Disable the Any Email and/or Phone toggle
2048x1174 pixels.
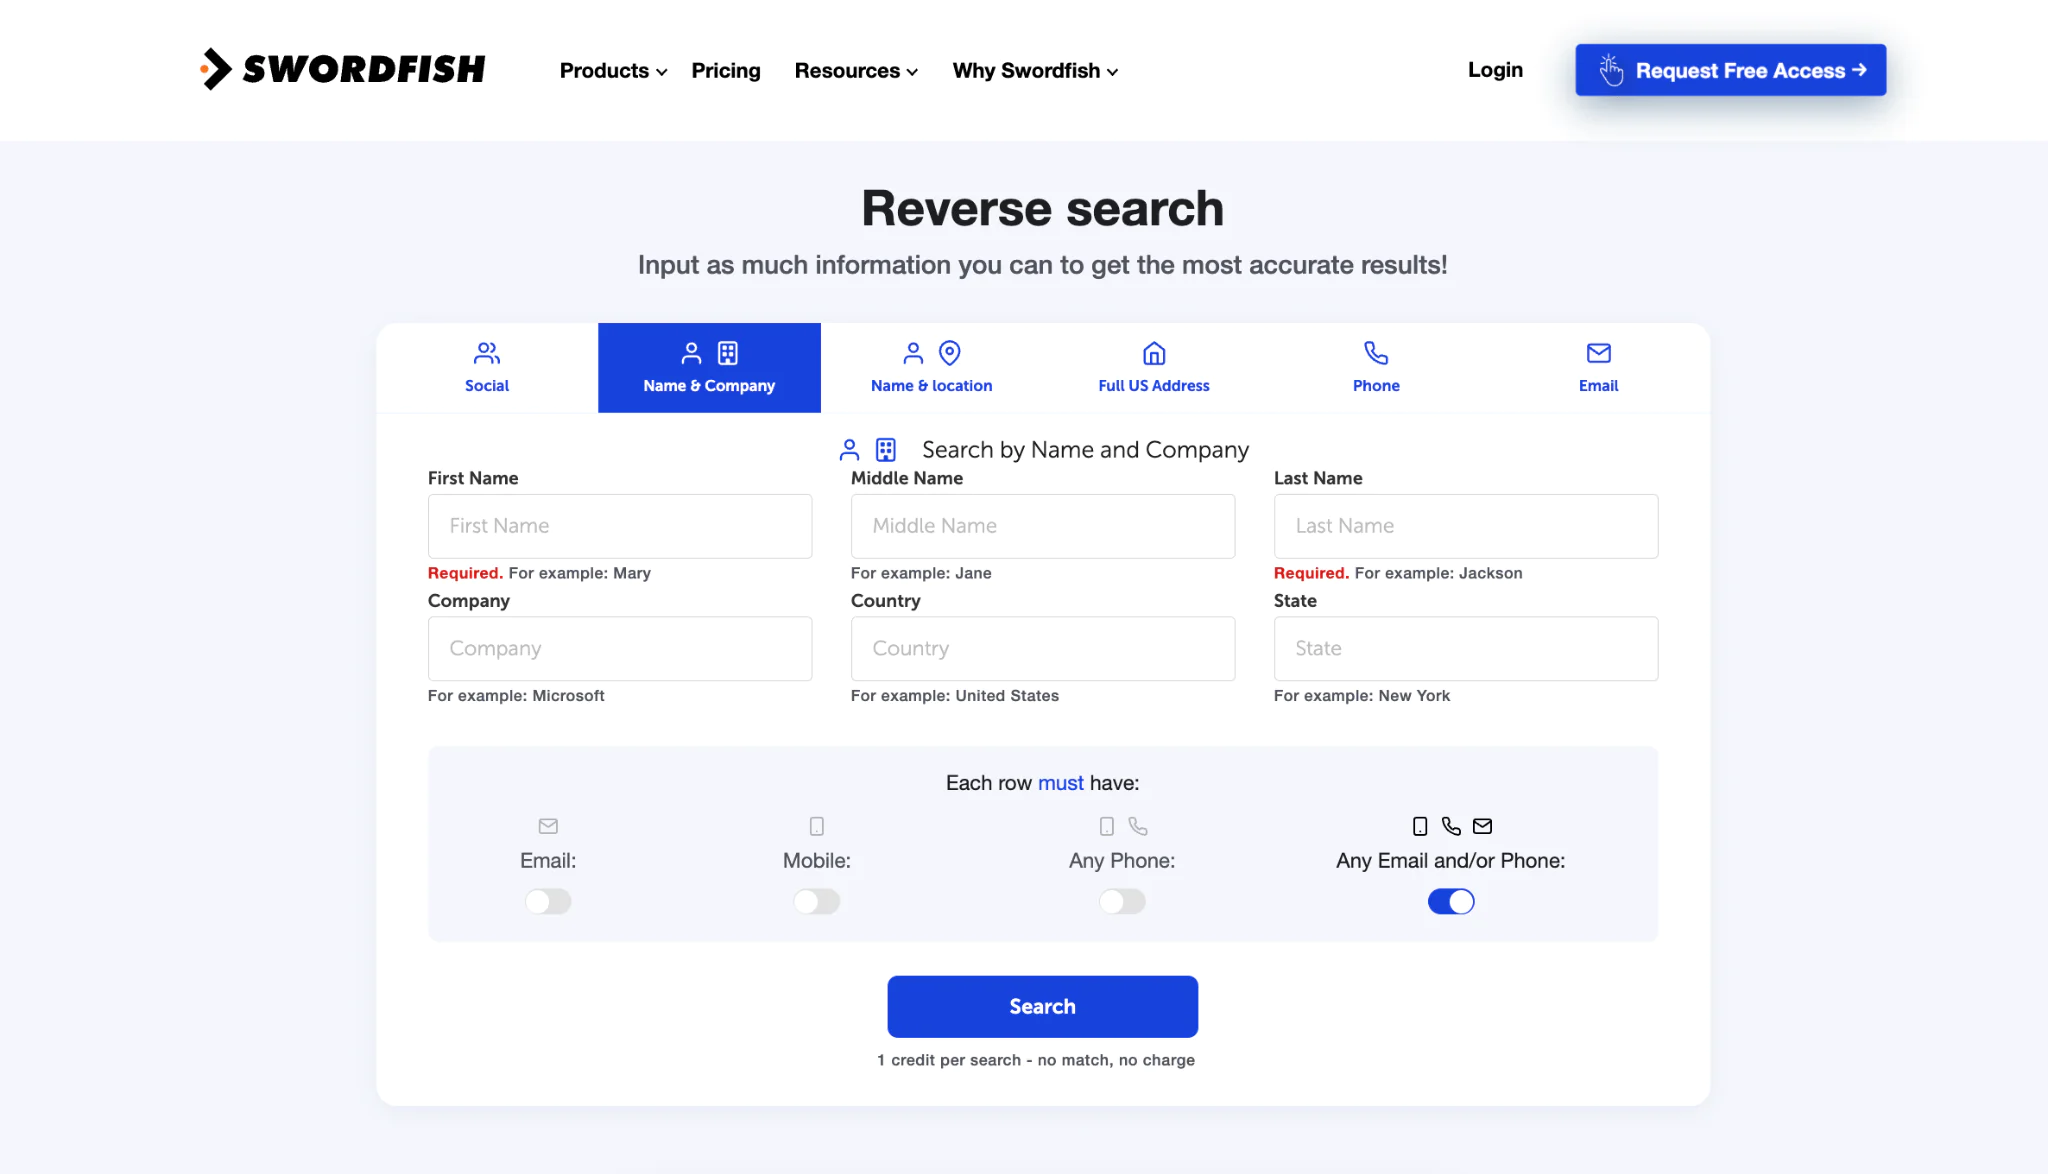tap(1450, 902)
